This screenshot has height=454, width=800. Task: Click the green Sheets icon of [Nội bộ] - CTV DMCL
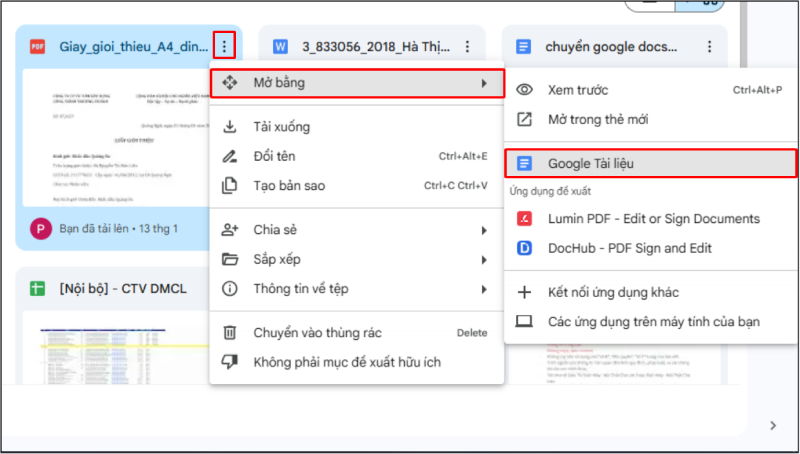click(x=37, y=289)
